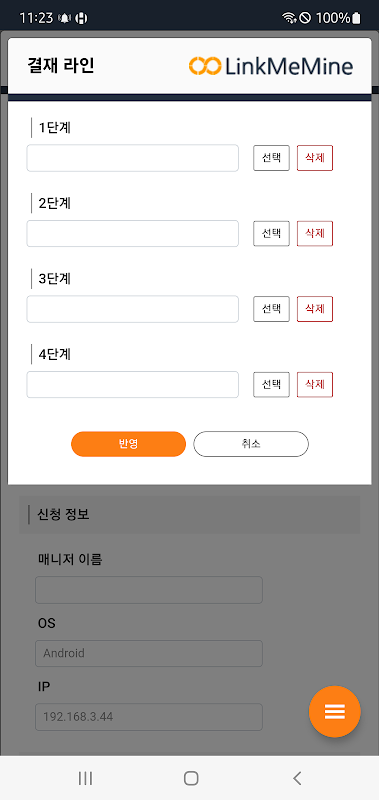The width and height of the screenshot is (379, 800).
Task: Tap the Android home navigation button
Action: click(191, 778)
